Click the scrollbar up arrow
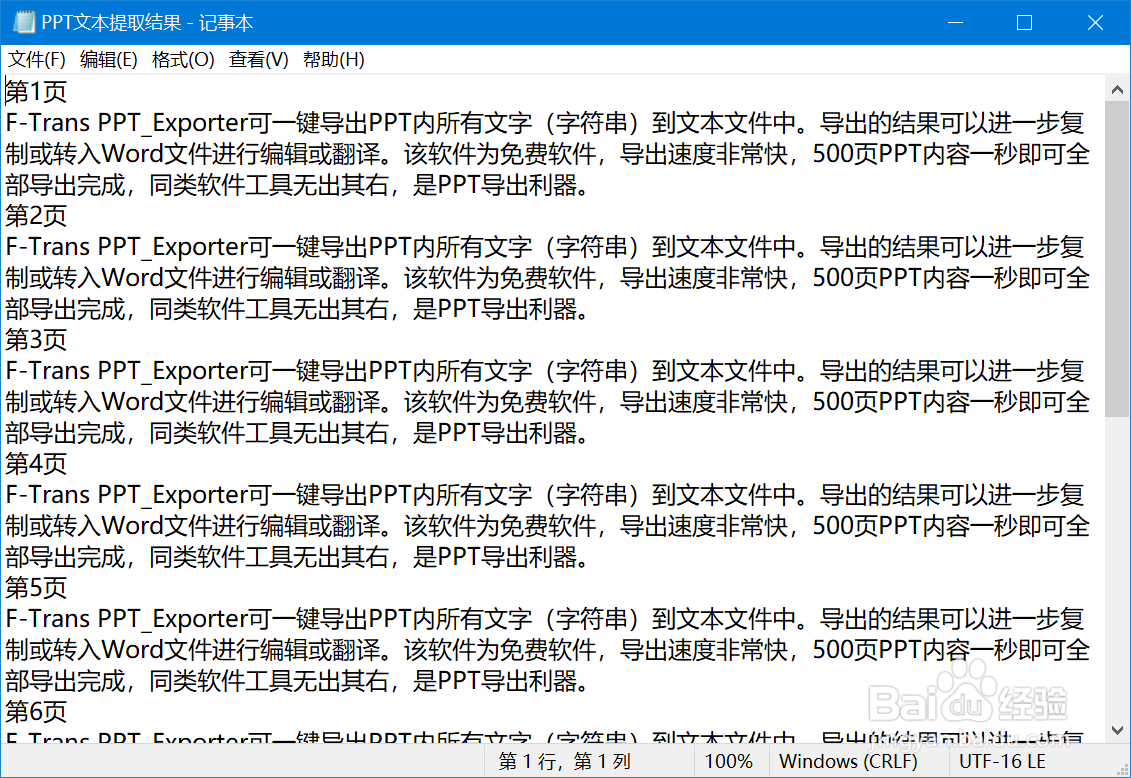The image size is (1131, 778). tap(1117, 90)
